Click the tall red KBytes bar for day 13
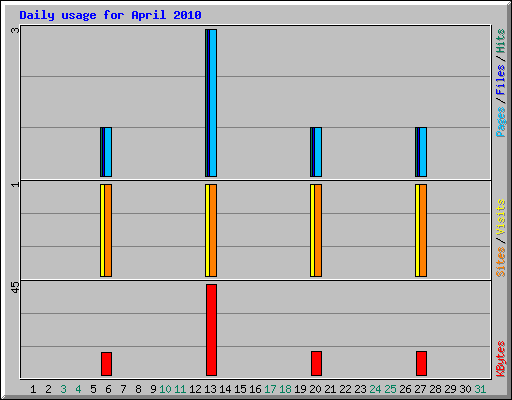The height and width of the screenshot is (400, 512). point(211,330)
